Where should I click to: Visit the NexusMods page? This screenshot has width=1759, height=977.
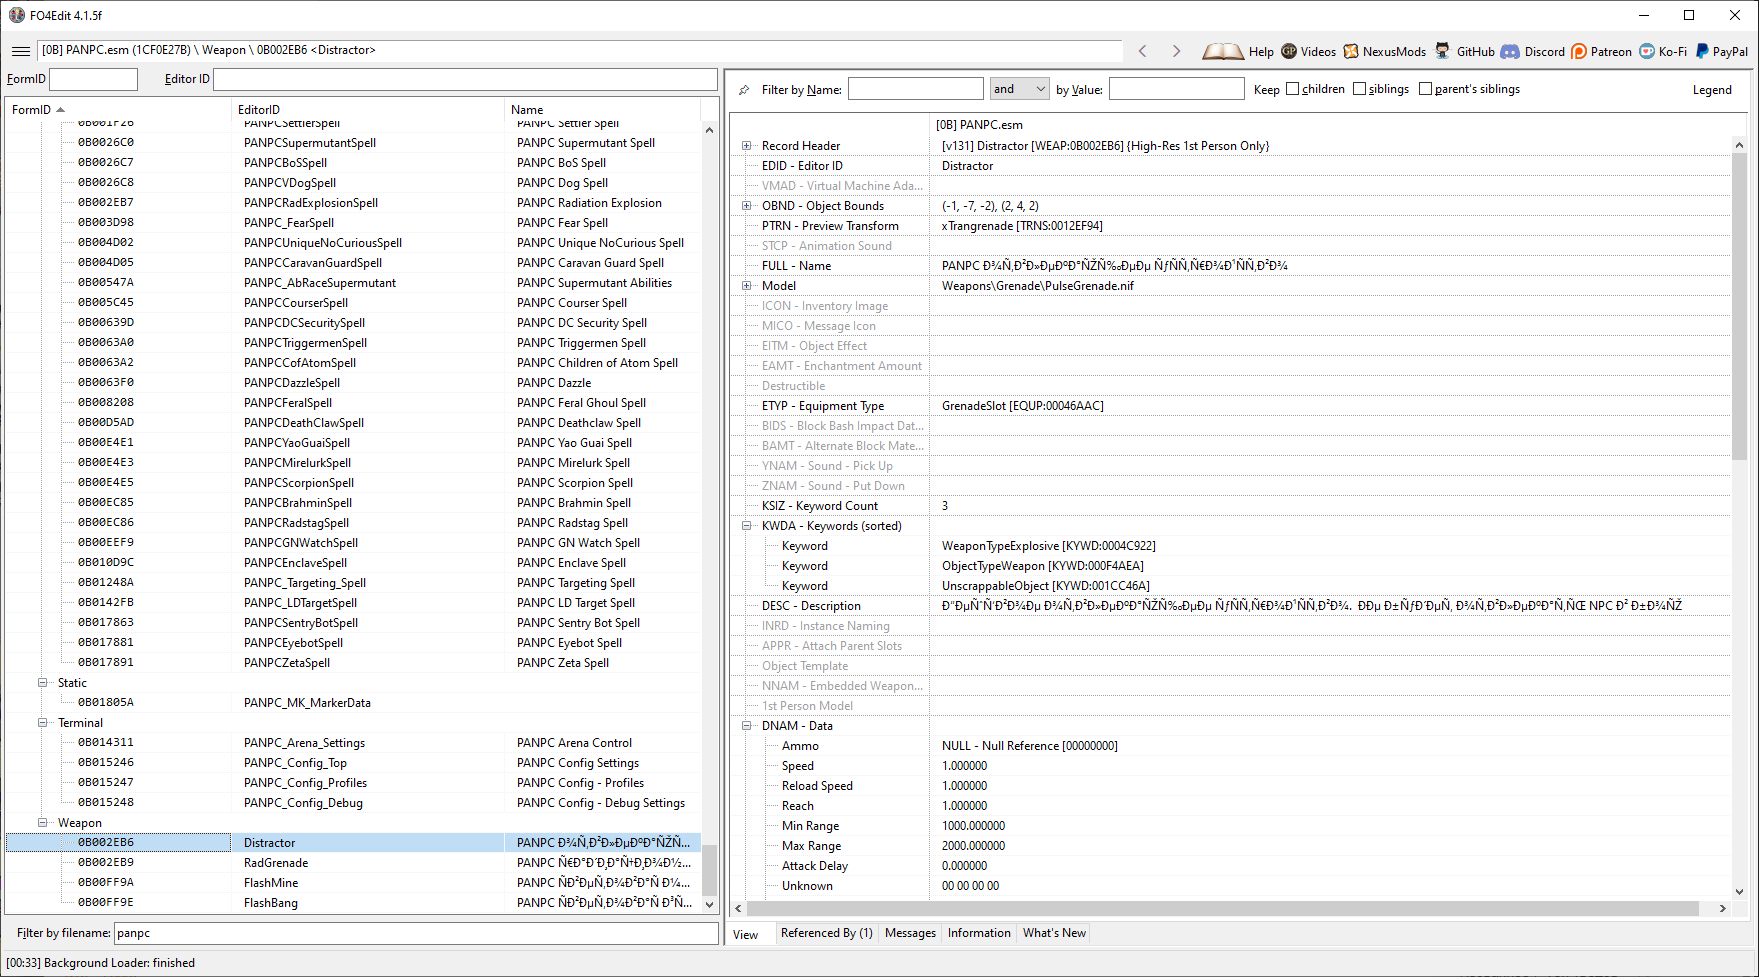[1384, 51]
